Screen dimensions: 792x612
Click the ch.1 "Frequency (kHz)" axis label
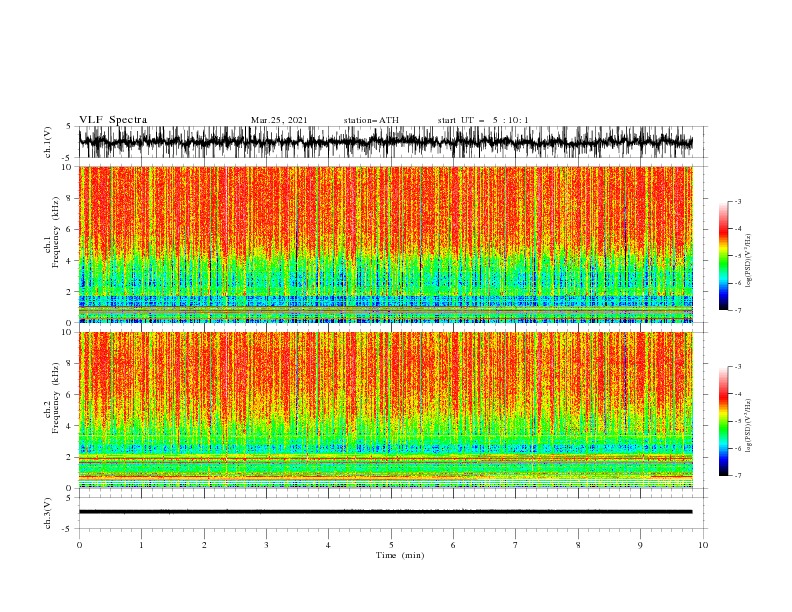[56, 233]
